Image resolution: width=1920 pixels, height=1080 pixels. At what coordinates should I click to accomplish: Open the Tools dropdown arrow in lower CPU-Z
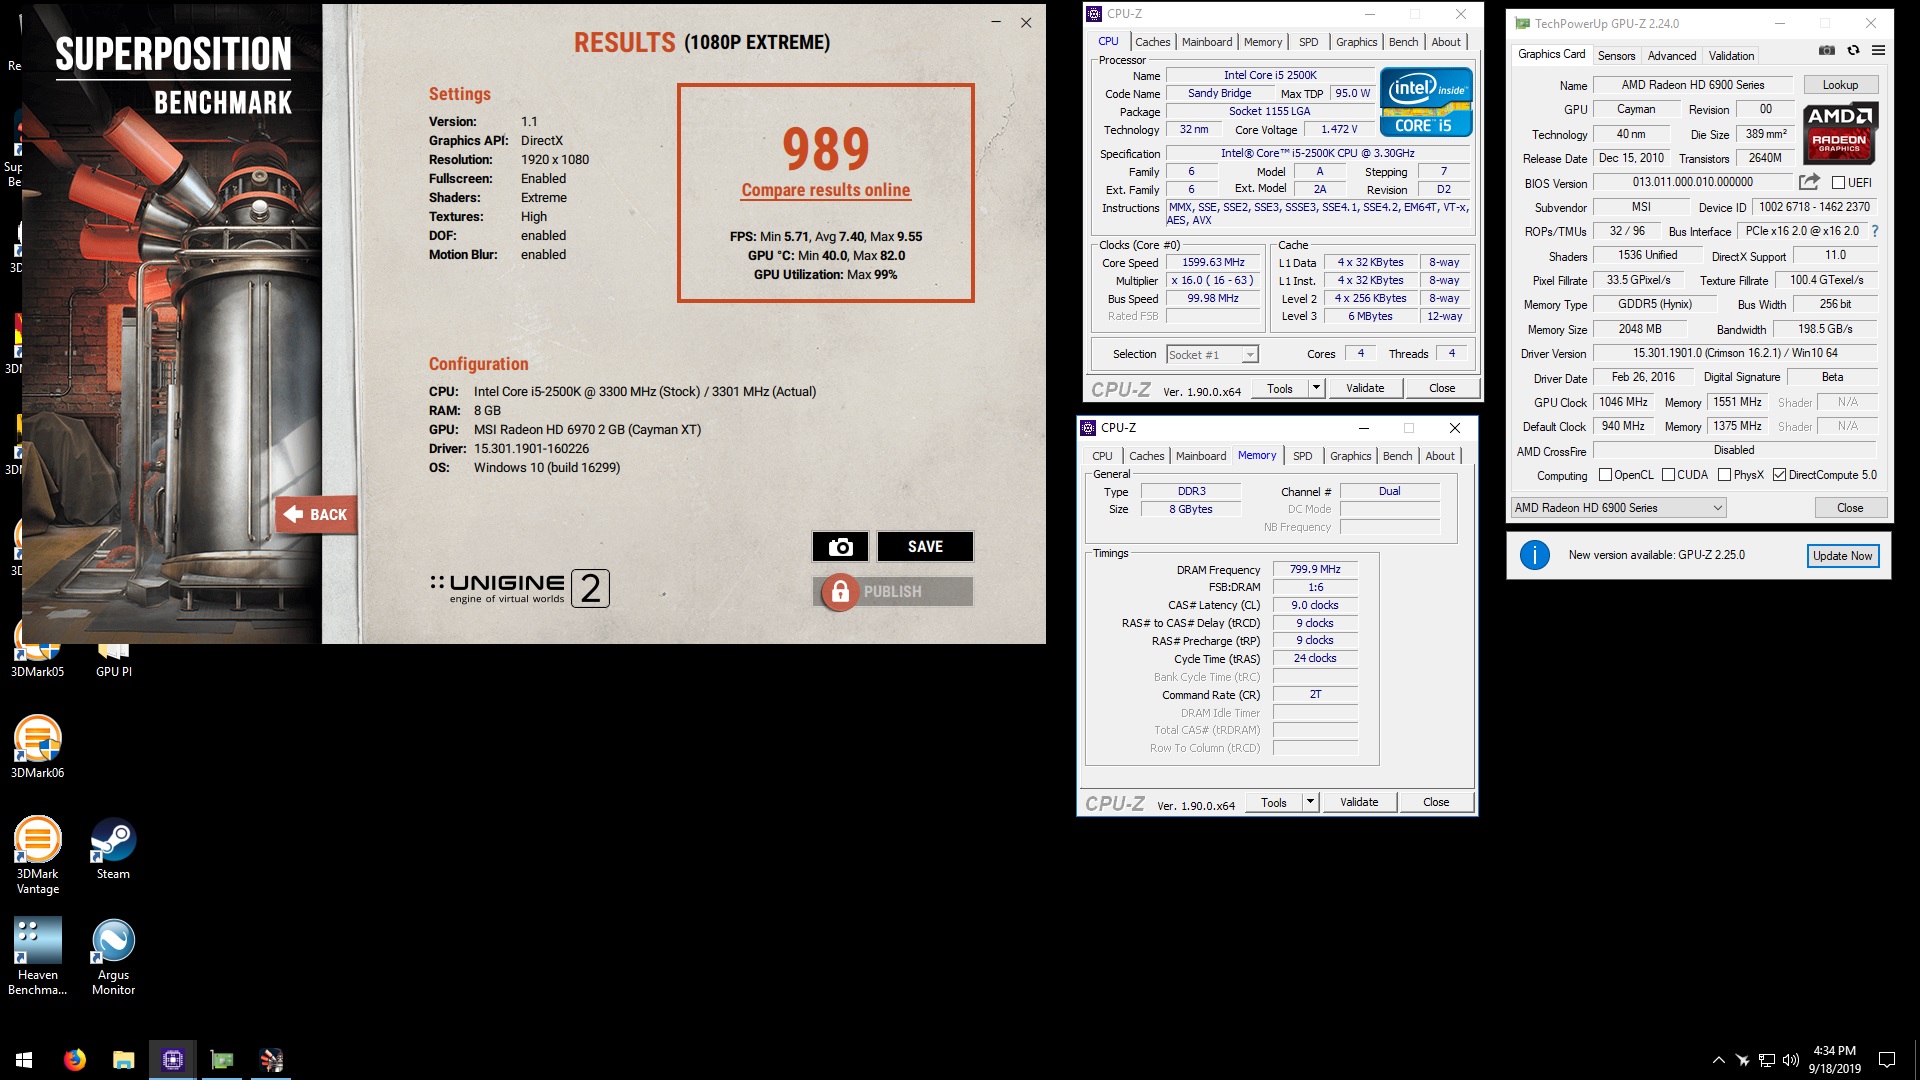(x=1310, y=802)
